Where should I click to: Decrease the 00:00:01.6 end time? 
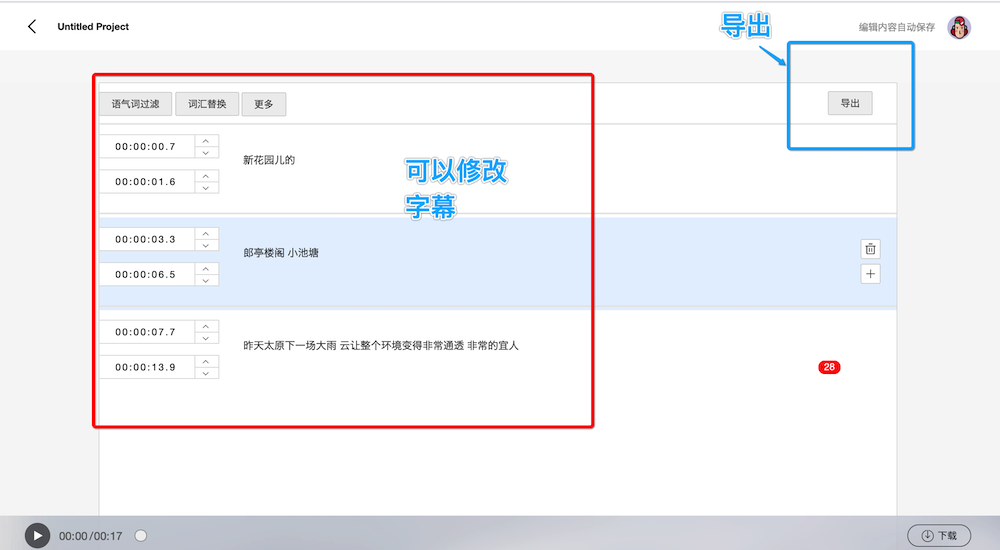(205, 187)
